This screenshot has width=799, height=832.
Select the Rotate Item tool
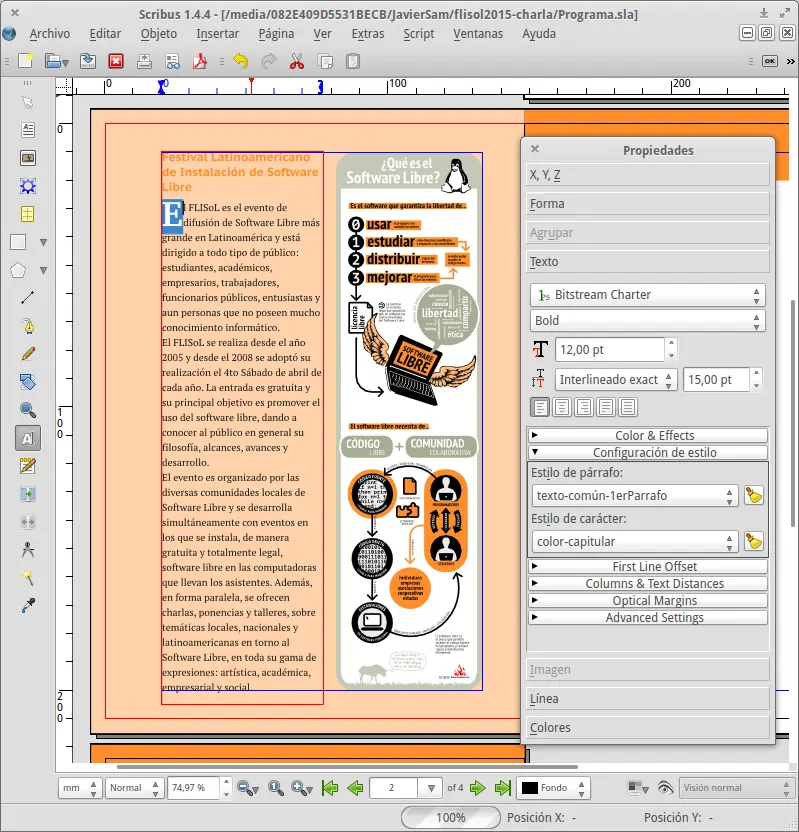point(28,382)
